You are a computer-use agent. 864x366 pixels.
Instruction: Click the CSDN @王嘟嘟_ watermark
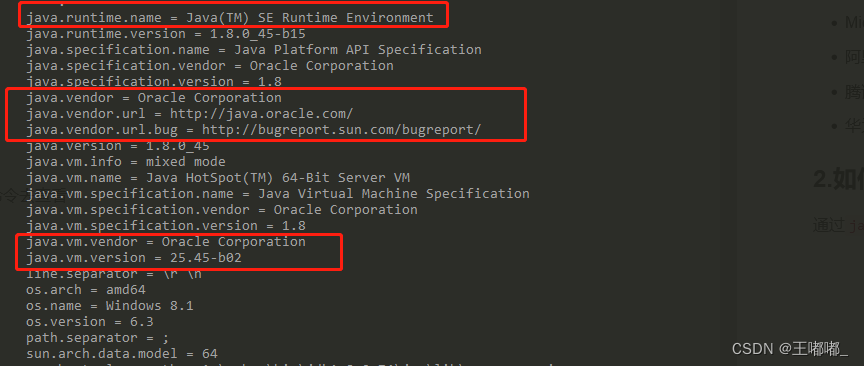tap(790, 348)
